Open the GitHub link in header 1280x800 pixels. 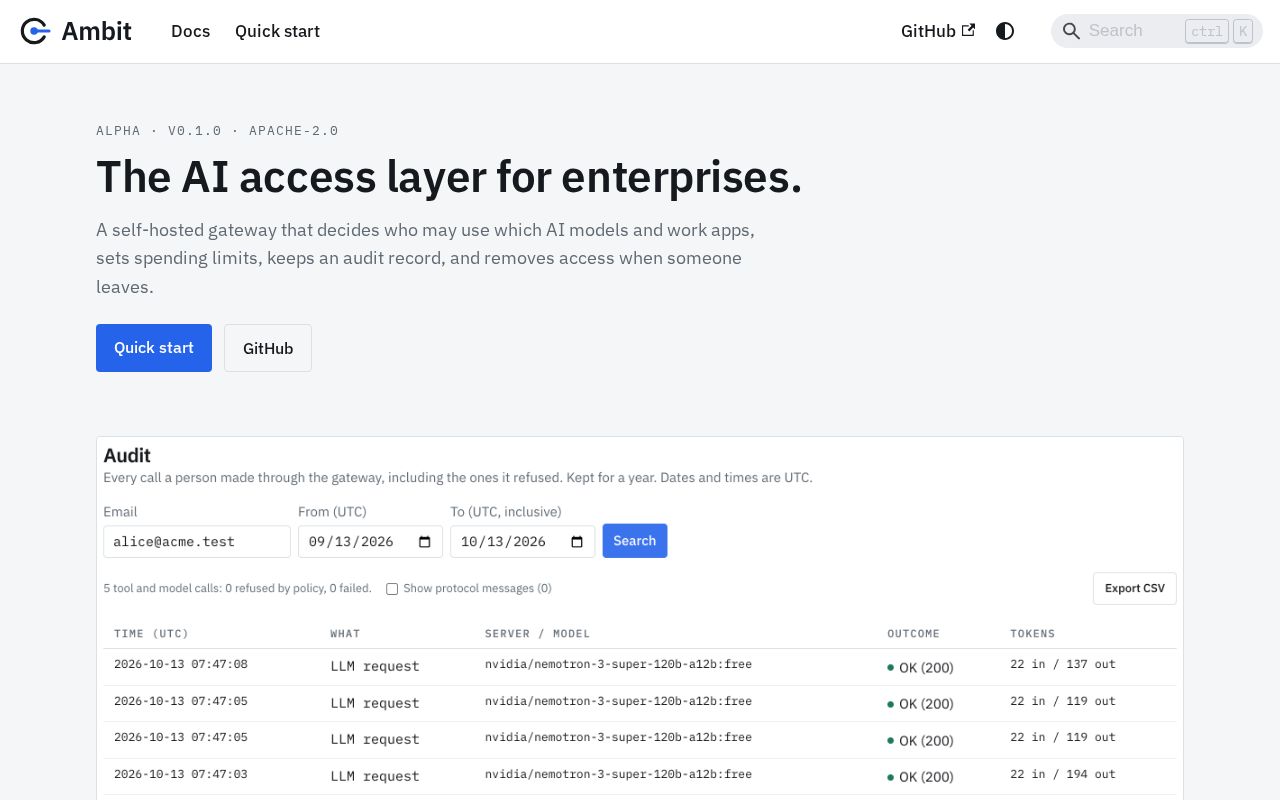938,31
